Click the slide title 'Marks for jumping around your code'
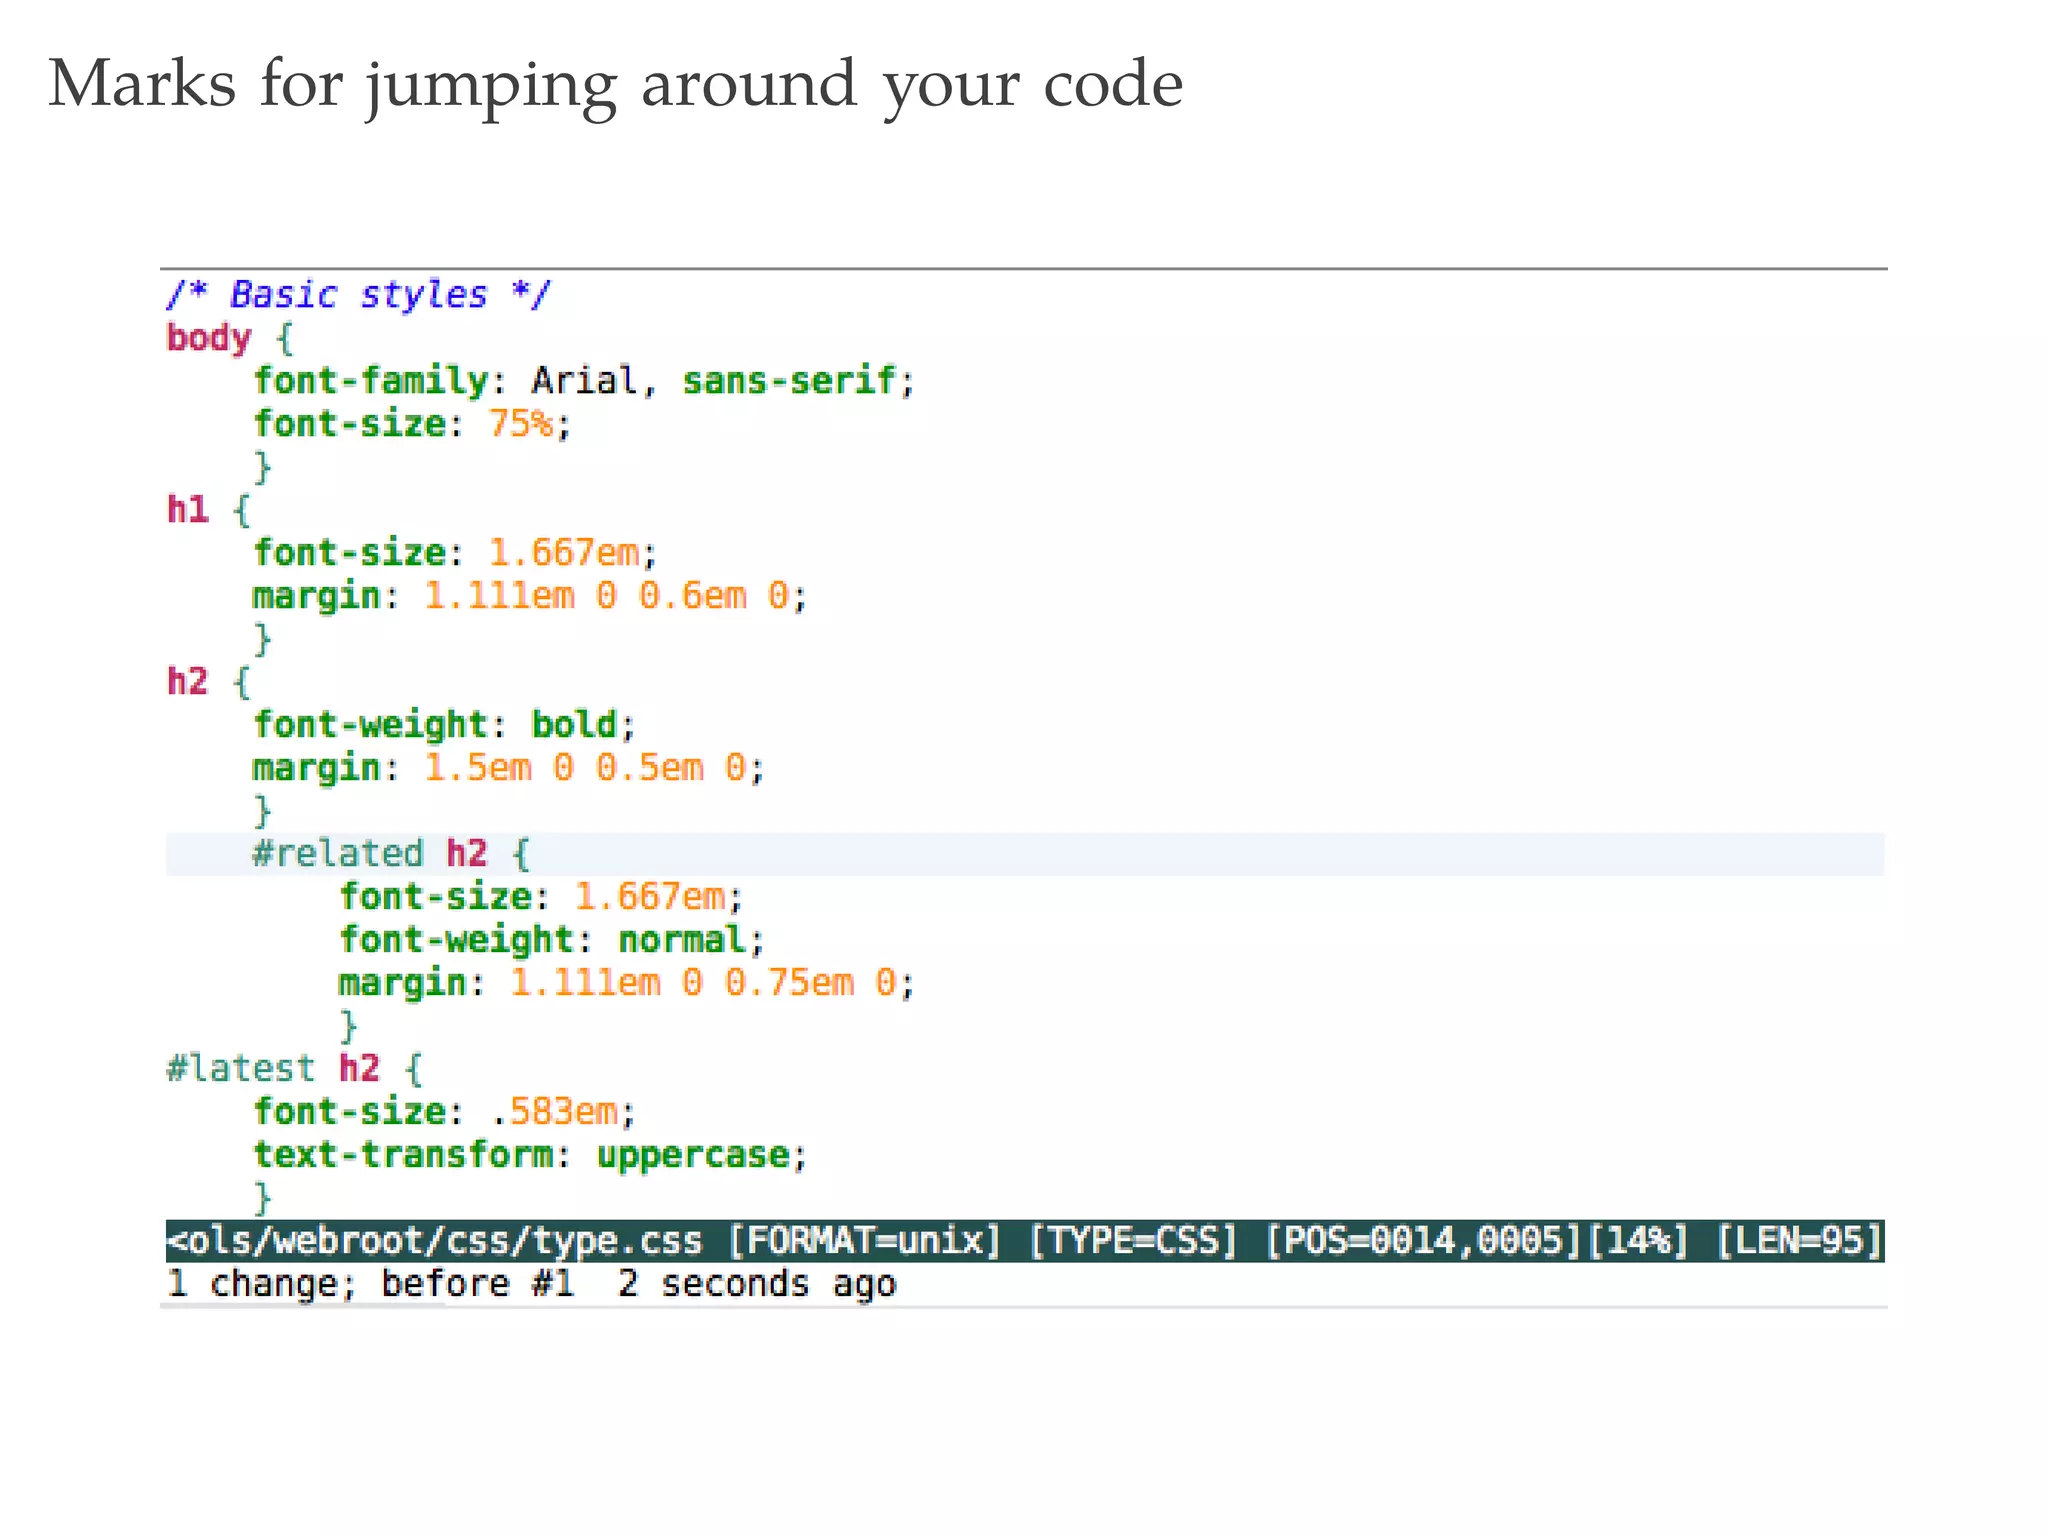Image resolution: width=2048 pixels, height=1536 pixels. point(615,85)
